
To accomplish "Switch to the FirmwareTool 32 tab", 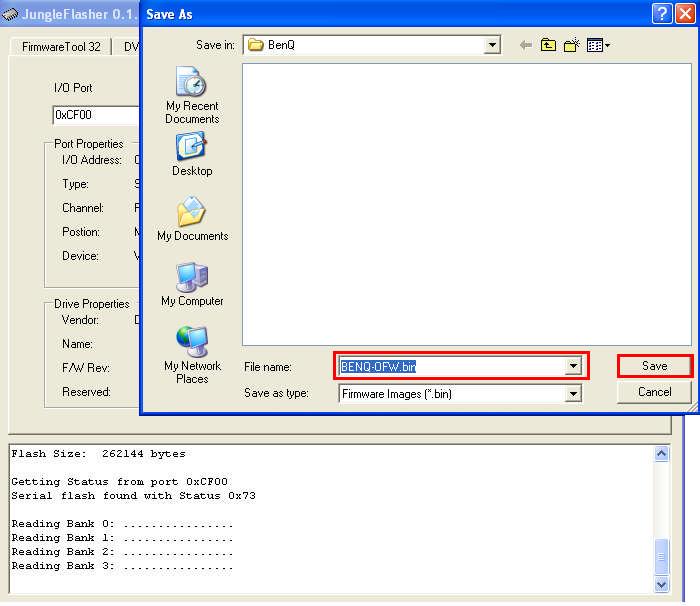I will click(61, 46).
